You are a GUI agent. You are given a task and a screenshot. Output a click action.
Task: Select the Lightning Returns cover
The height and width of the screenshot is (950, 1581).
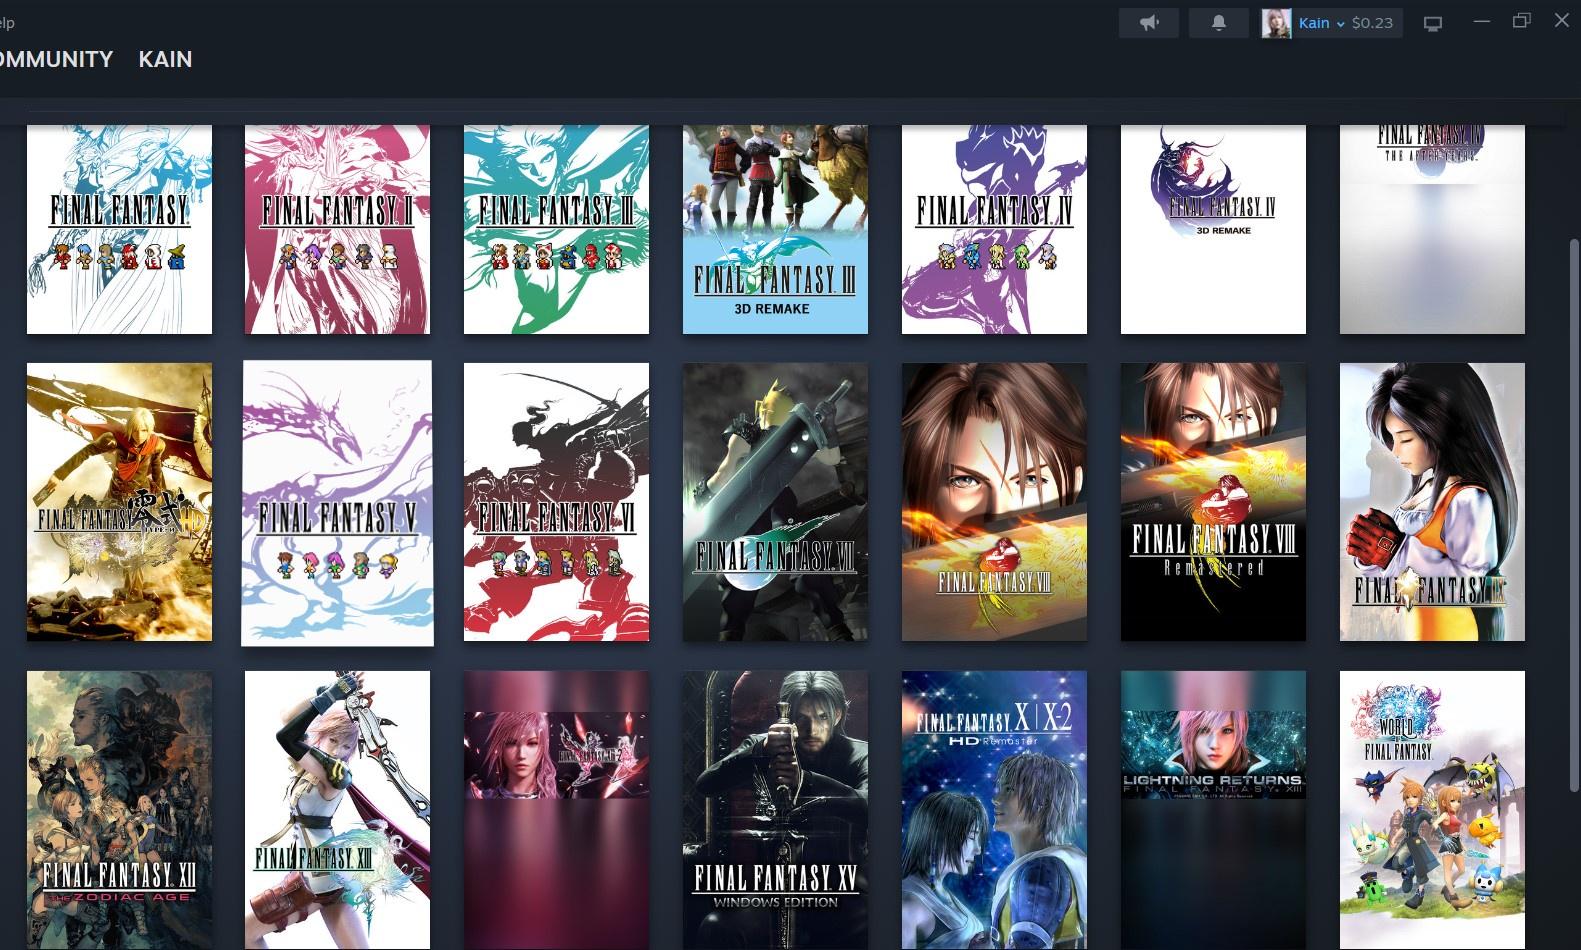(1213, 810)
